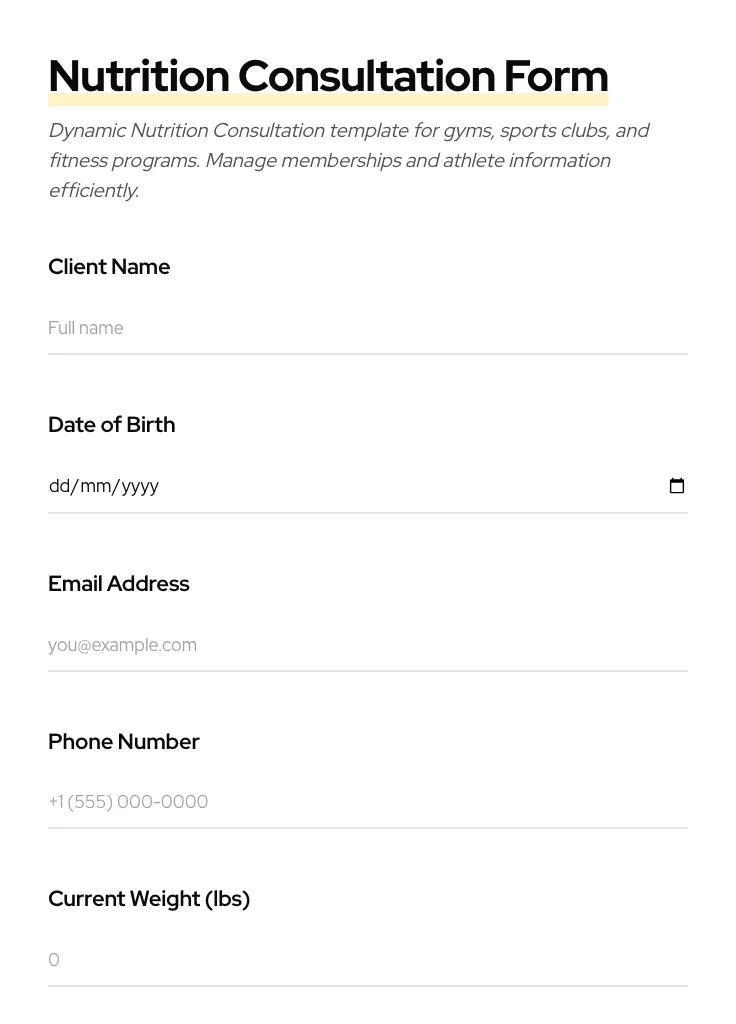The height and width of the screenshot is (1024, 736).
Task: Click the 'Email Address' field label
Action: (118, 584)
